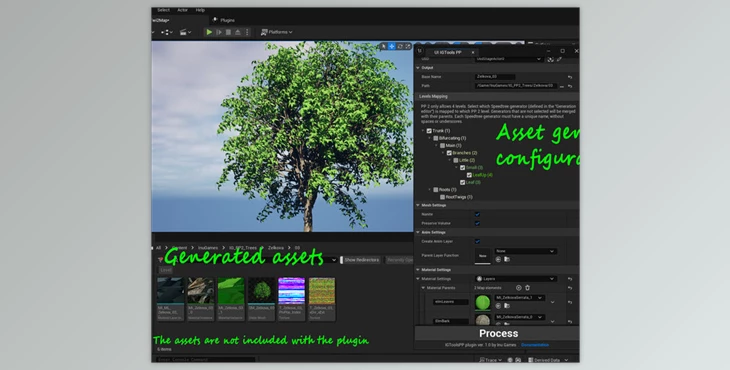Open the Actor menu
This screenshot has width=730, height=370.
pyautogui.click(x=182, y=10)
